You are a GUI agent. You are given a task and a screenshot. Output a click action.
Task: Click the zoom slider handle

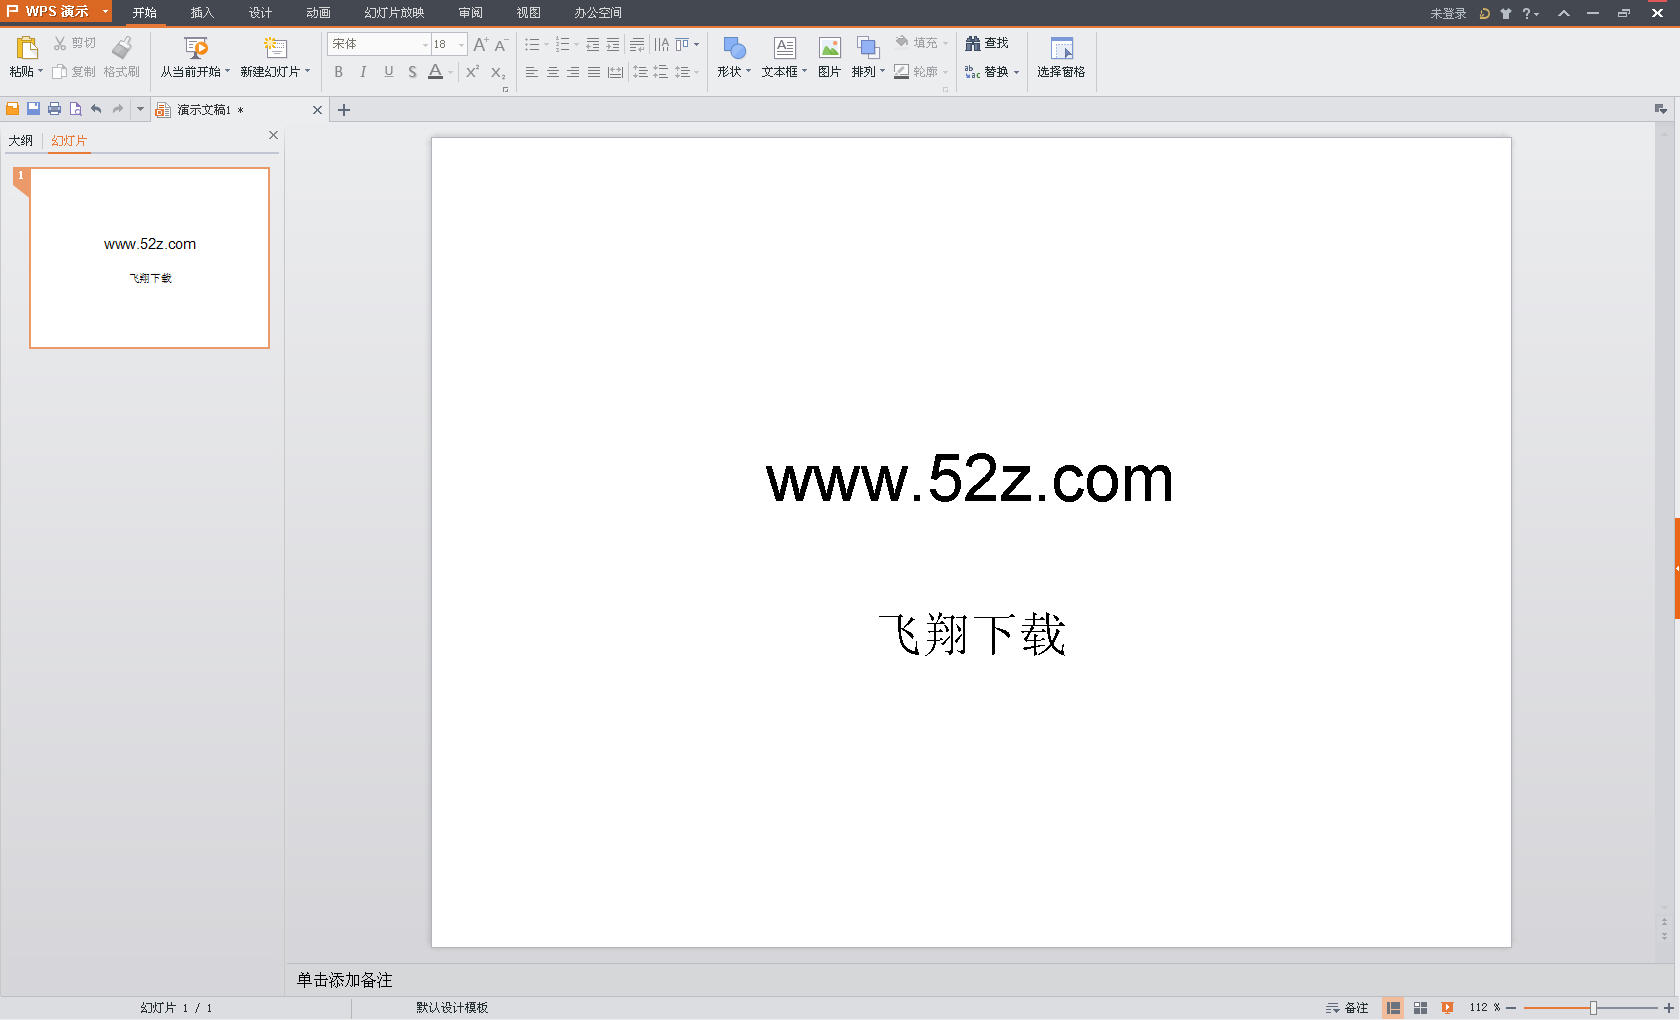1593,1007
